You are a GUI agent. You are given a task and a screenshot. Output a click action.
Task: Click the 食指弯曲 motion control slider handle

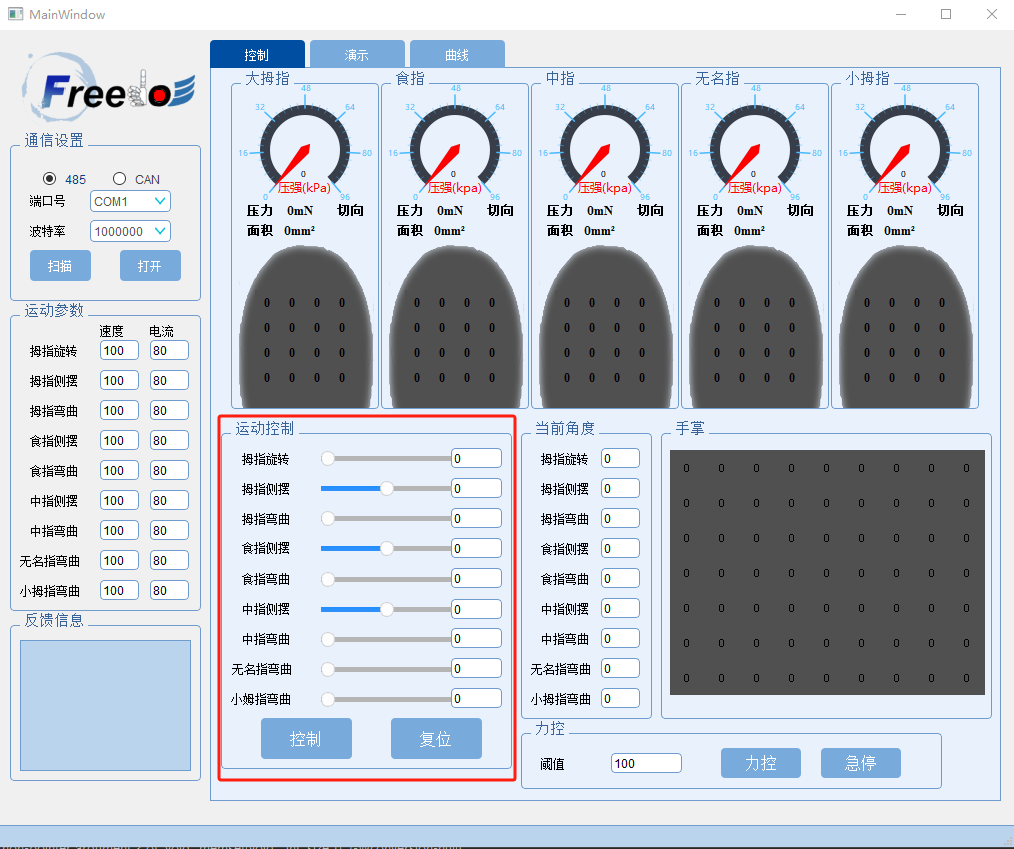click(x=328, y=579)
